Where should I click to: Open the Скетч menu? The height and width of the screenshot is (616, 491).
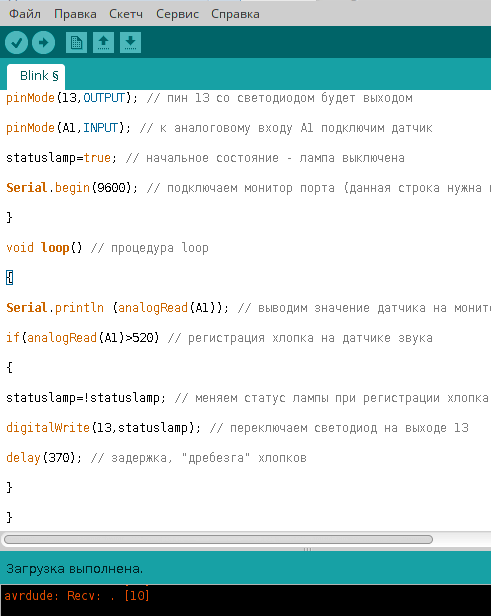pos(126,14)
